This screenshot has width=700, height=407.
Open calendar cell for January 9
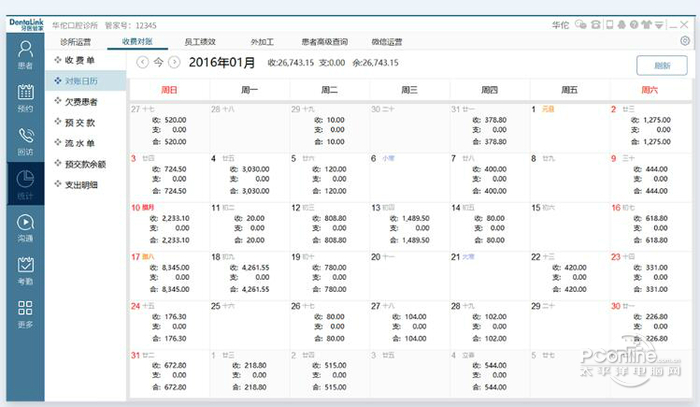pyautogui.click(x=650, y=177)
